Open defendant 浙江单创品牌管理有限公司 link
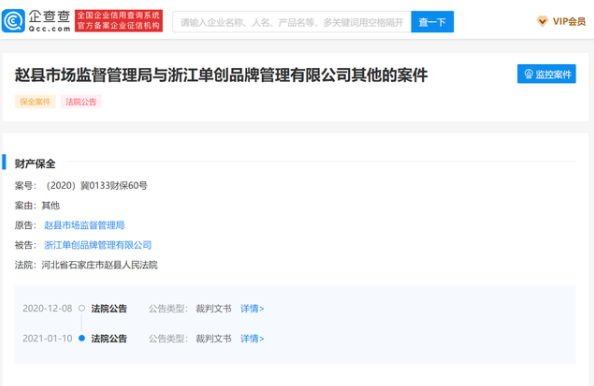Screen dimensions: 594x386 [98, 245]
